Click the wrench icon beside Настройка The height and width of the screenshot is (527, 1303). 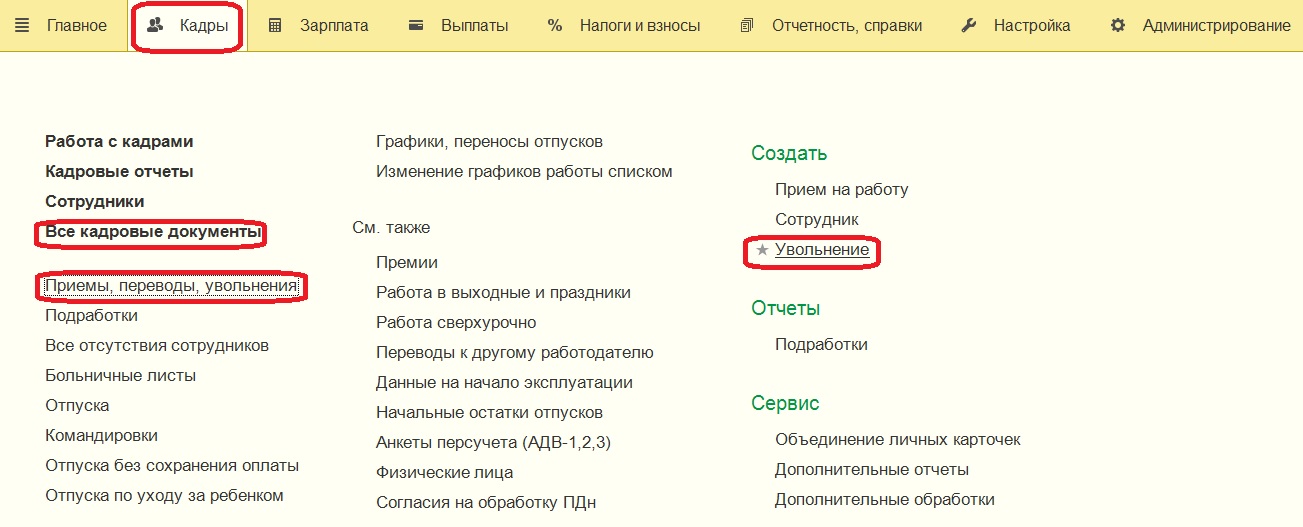pyautogui.click(x=968, y=26)
